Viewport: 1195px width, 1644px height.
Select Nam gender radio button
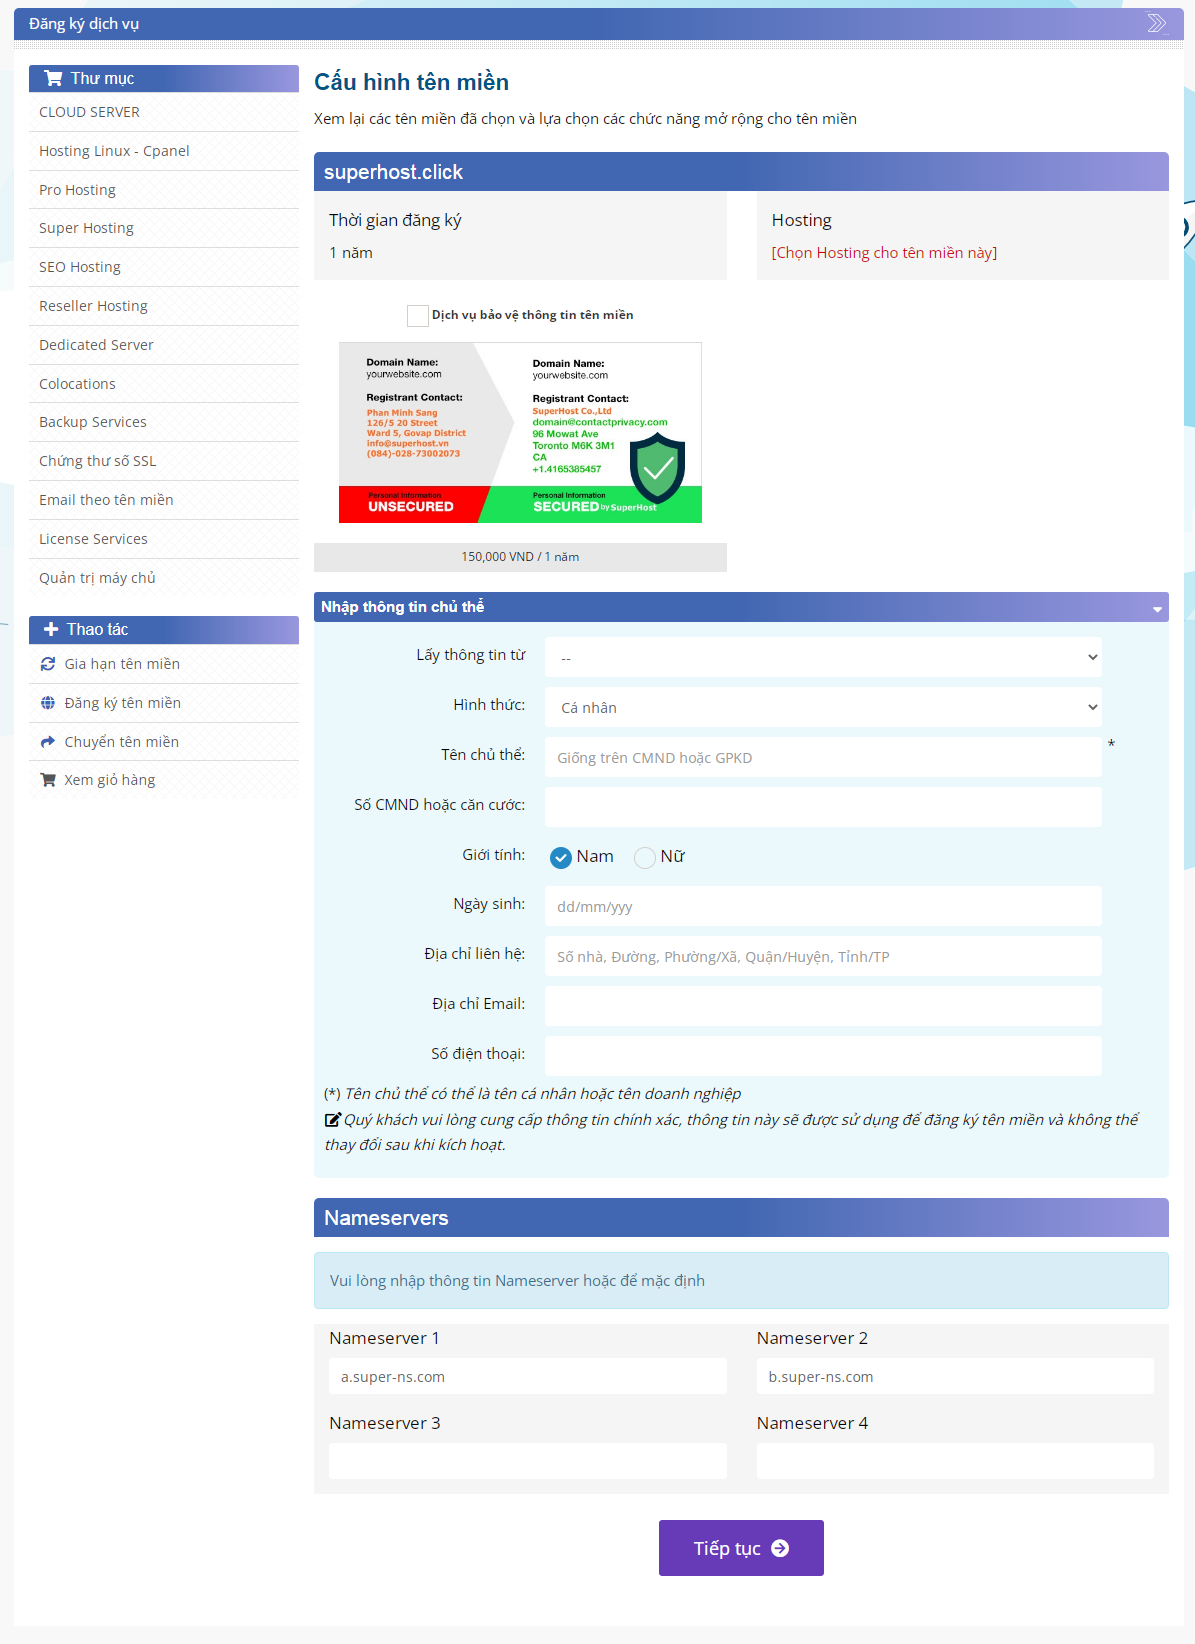click(561, 857)
